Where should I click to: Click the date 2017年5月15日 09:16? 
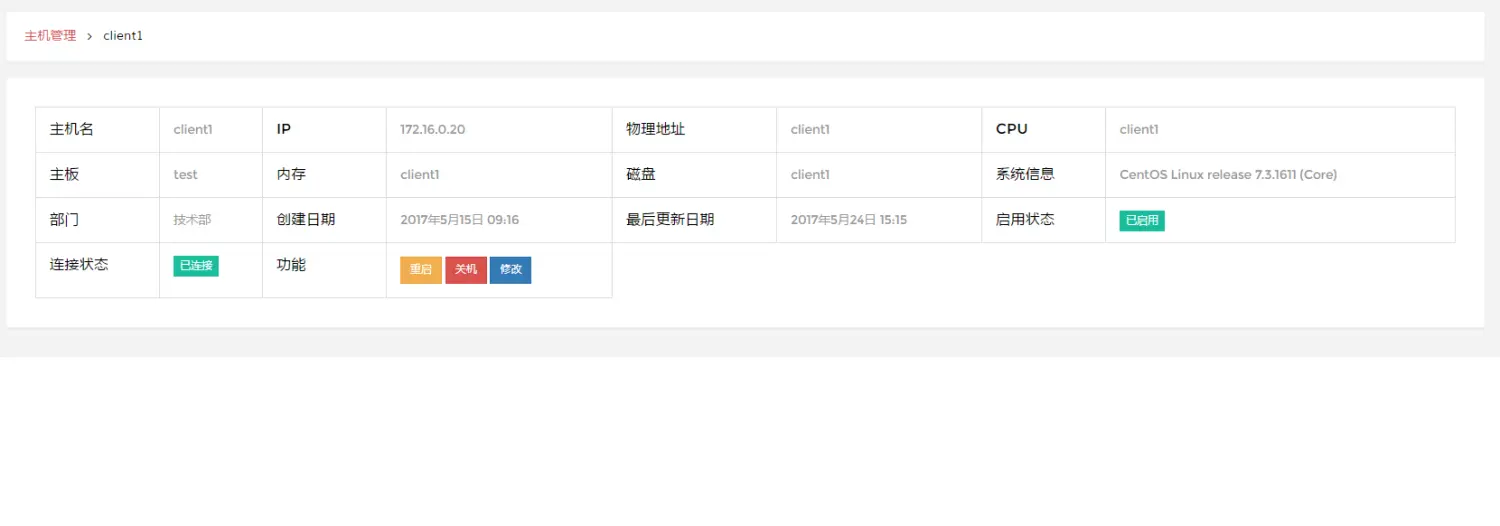pos(460,220)
